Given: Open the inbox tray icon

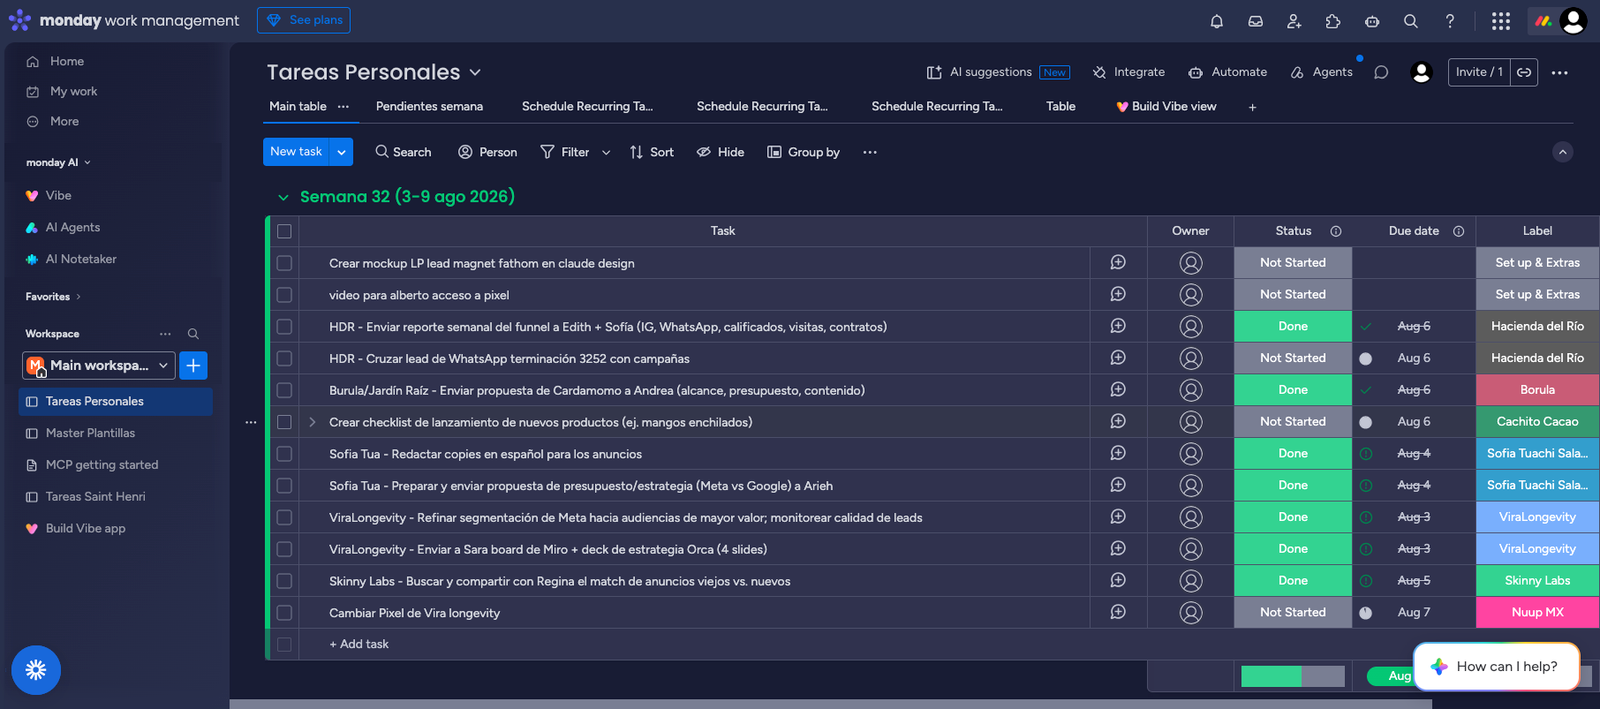Looking at the screenshot, I should pyautogui.click(x=1255, y=21).
